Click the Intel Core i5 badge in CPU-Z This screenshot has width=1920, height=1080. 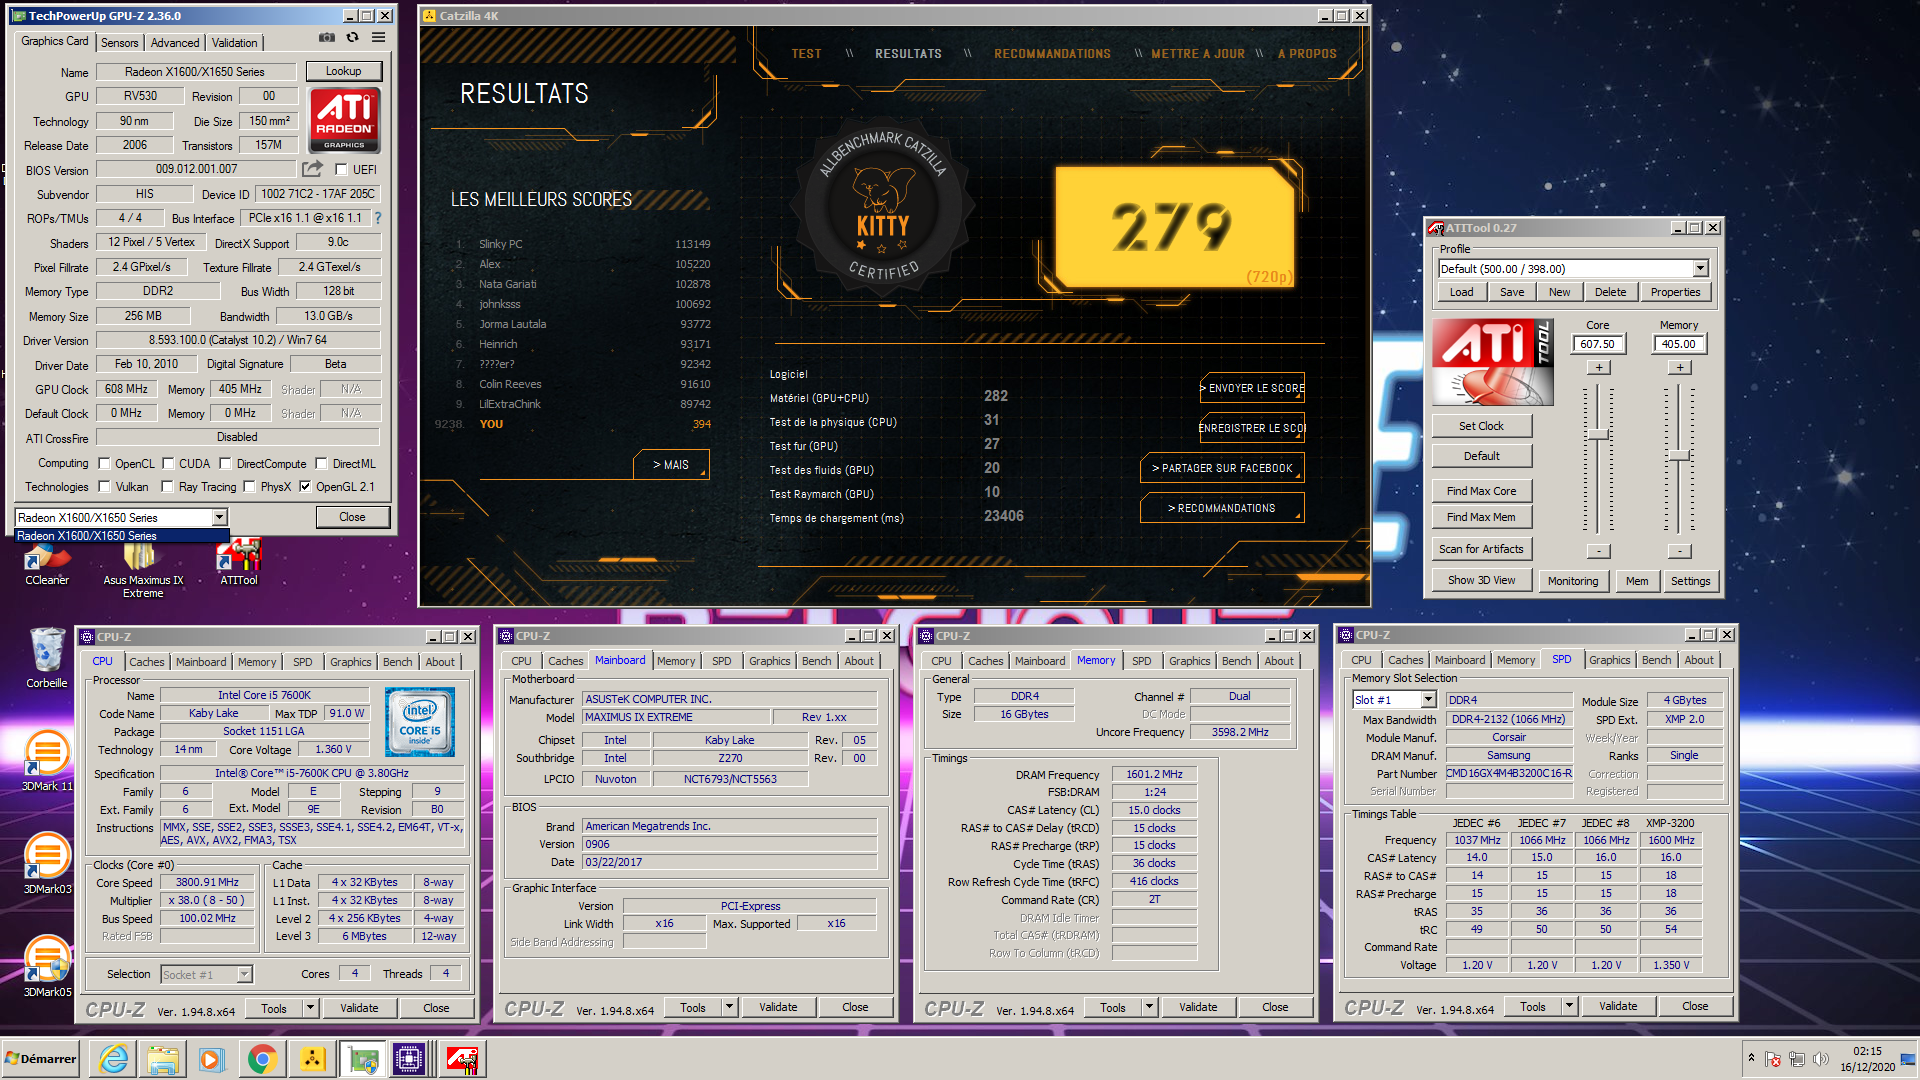tap(420, 722)
